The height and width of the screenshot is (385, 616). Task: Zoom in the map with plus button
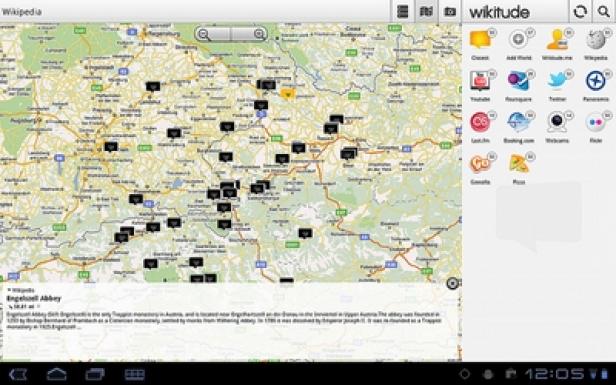259,34
